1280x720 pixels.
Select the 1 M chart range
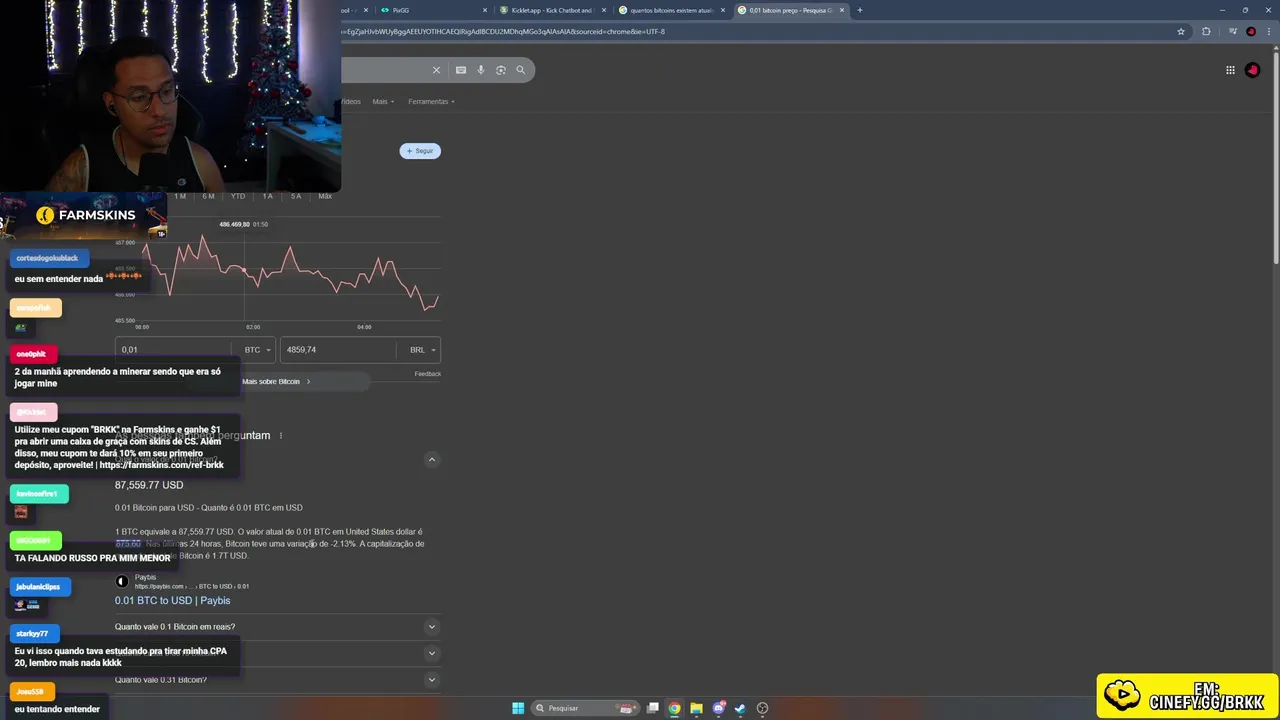pos(180,196)
